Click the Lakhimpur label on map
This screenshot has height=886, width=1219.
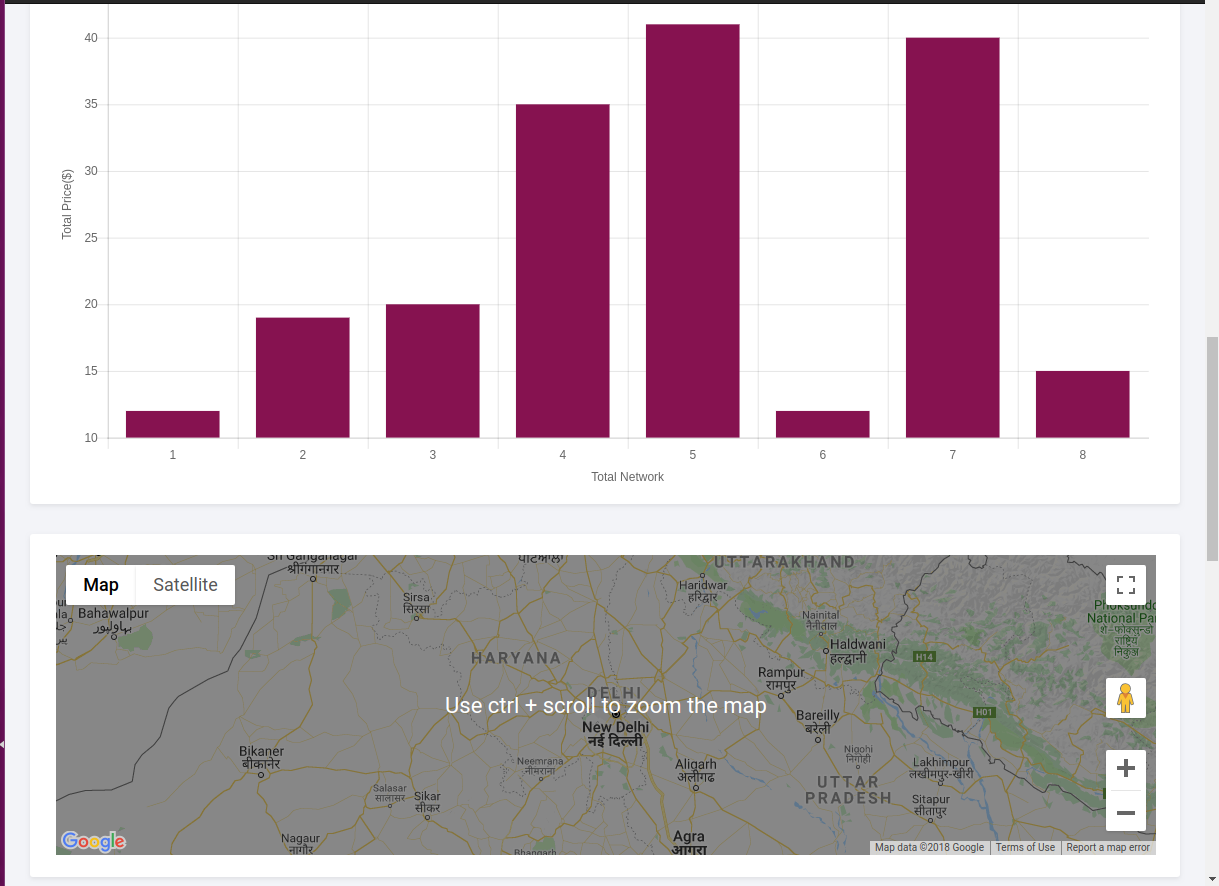[x=941, y=768]
